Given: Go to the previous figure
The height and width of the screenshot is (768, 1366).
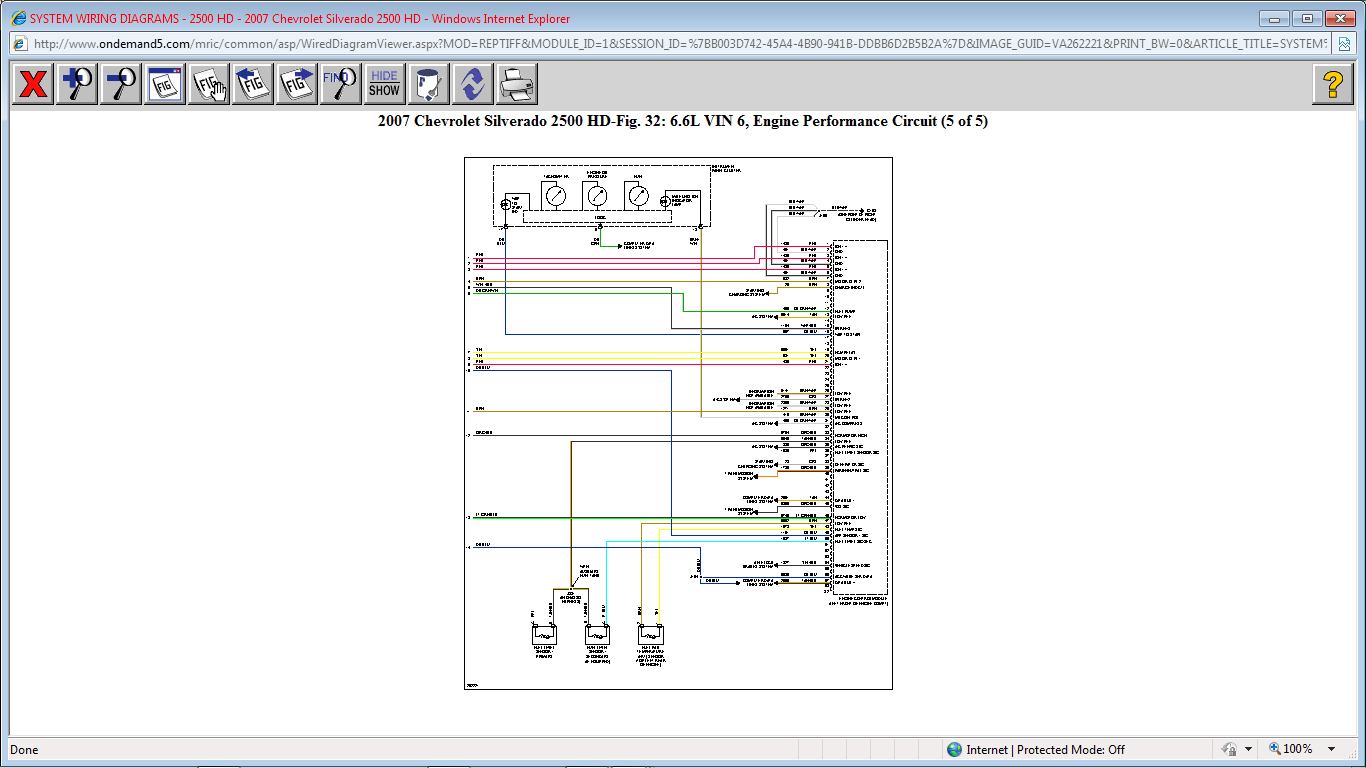Looking at the screenshot, I should click(x=251, y=84).
